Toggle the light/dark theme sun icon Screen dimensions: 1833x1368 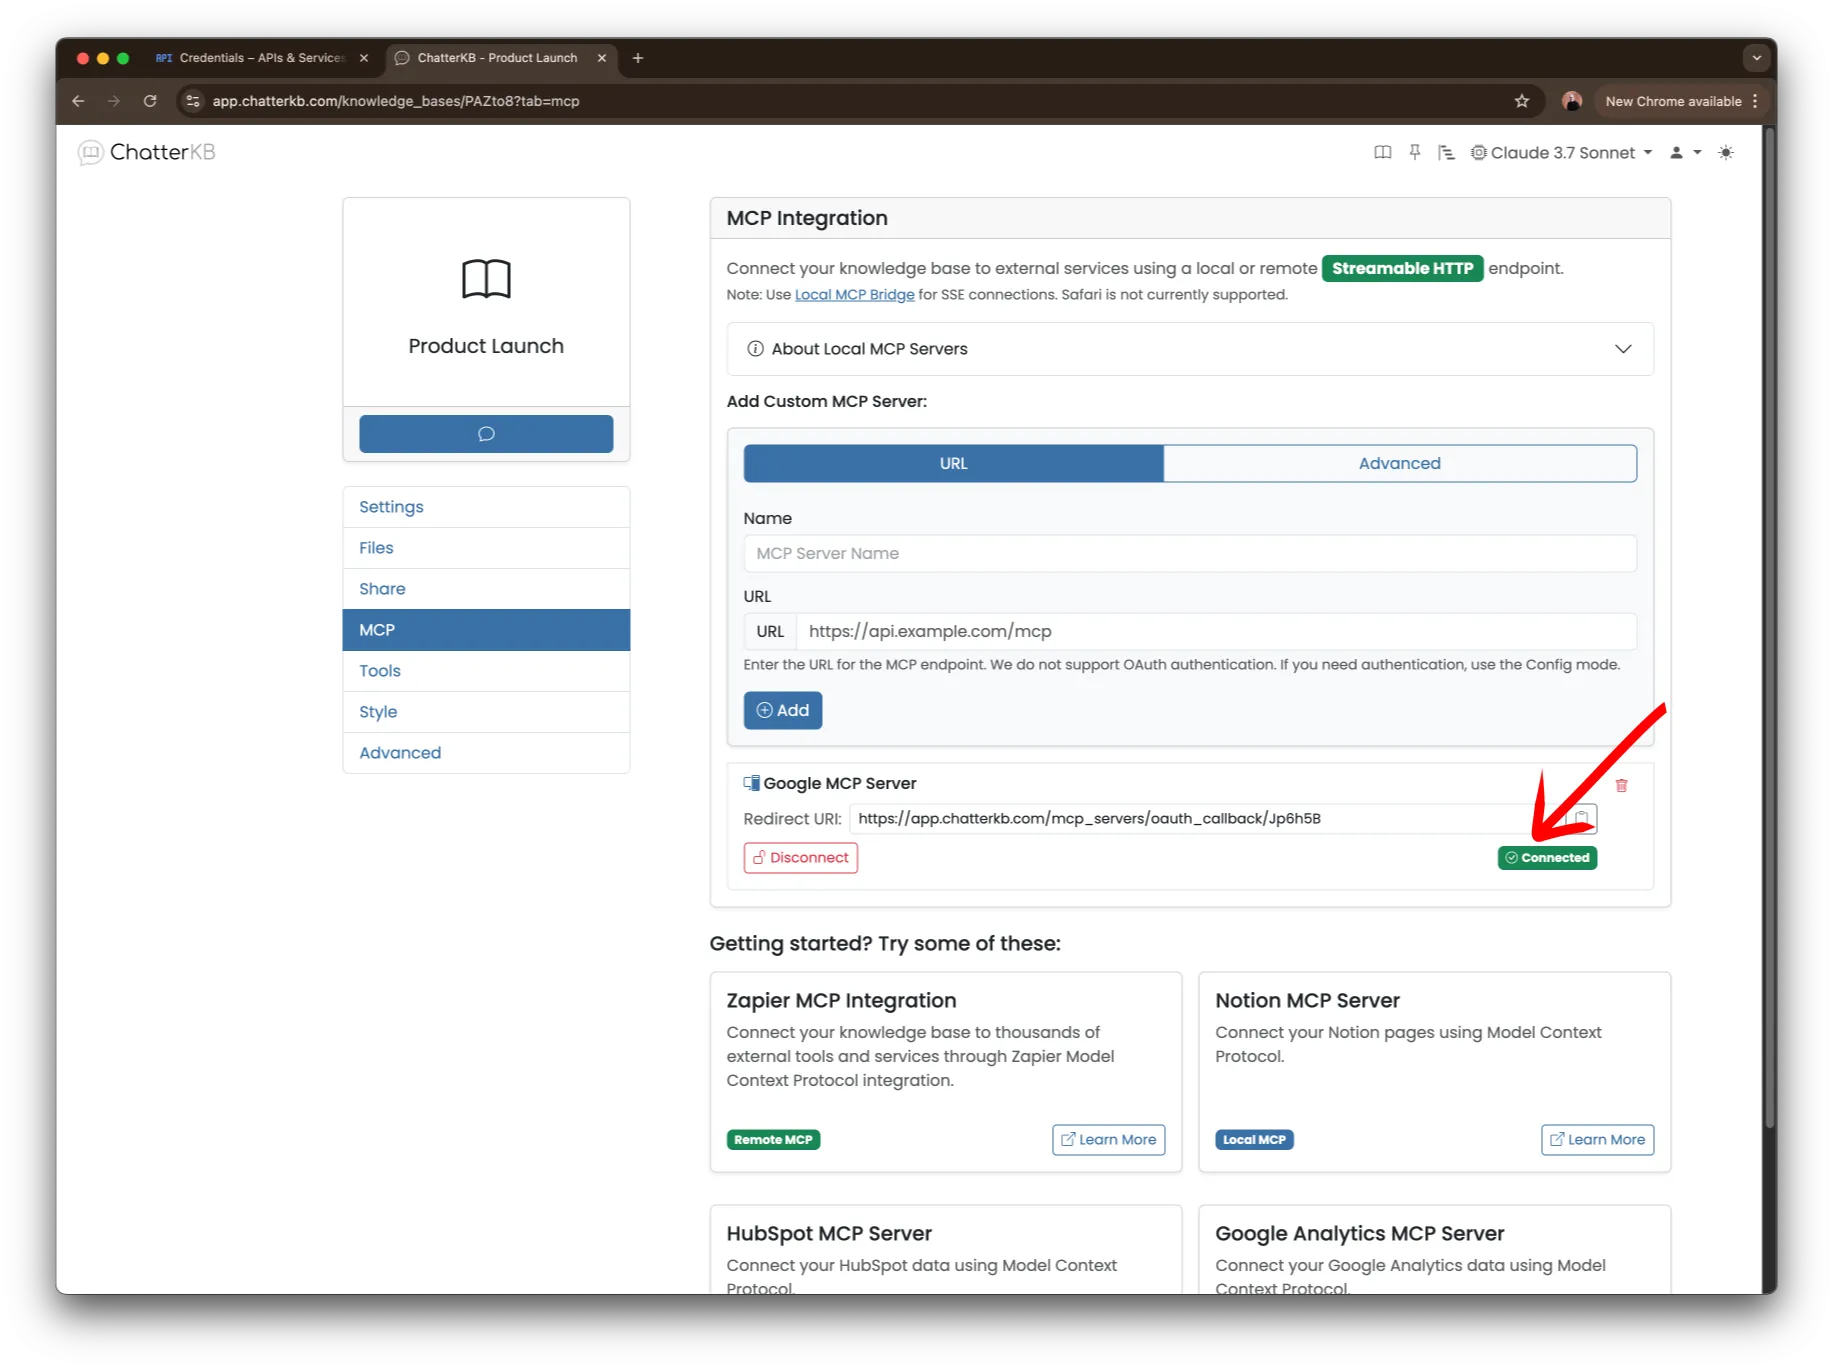(1726, 153)
